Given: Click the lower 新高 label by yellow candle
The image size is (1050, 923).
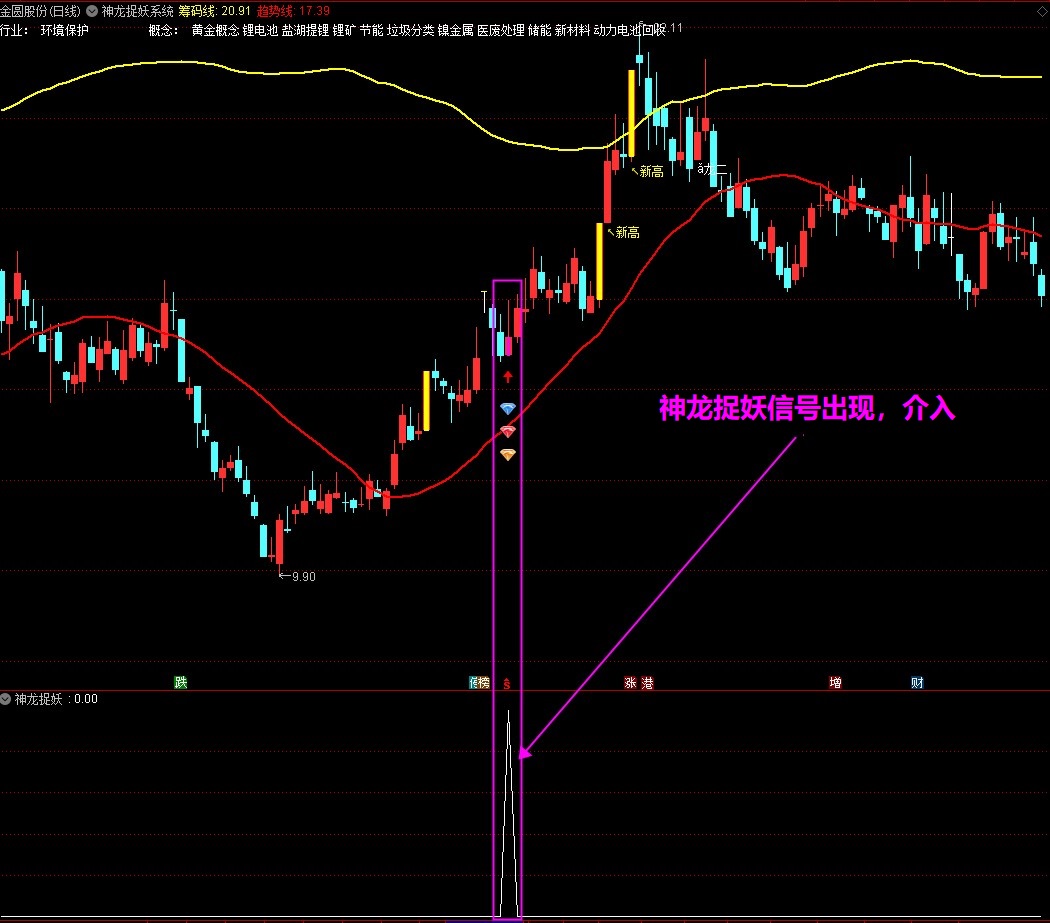Looking at the screenshot, I should click(627, 232).
